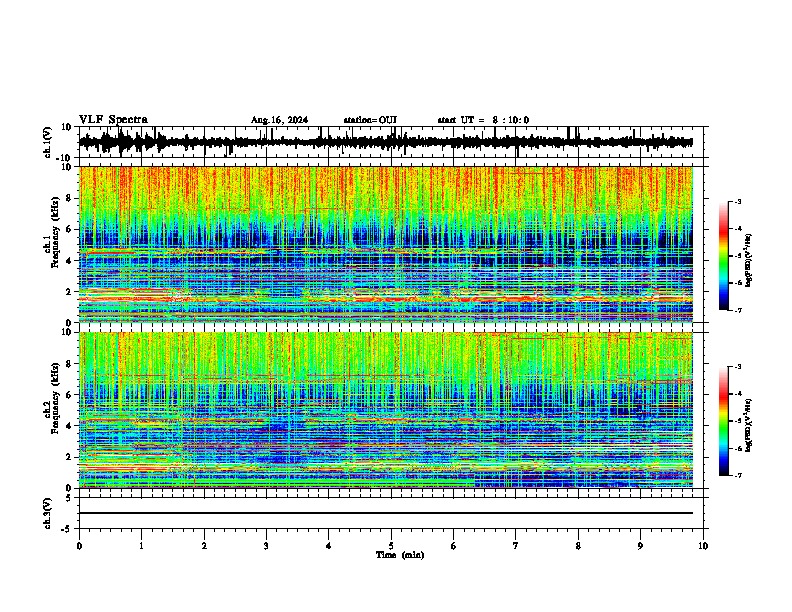The width and height of the screenshot is (792, 612).
Task: Click the "2" kHz tick of ch.2 spectrogram
Action: click(x=69, y=456)
